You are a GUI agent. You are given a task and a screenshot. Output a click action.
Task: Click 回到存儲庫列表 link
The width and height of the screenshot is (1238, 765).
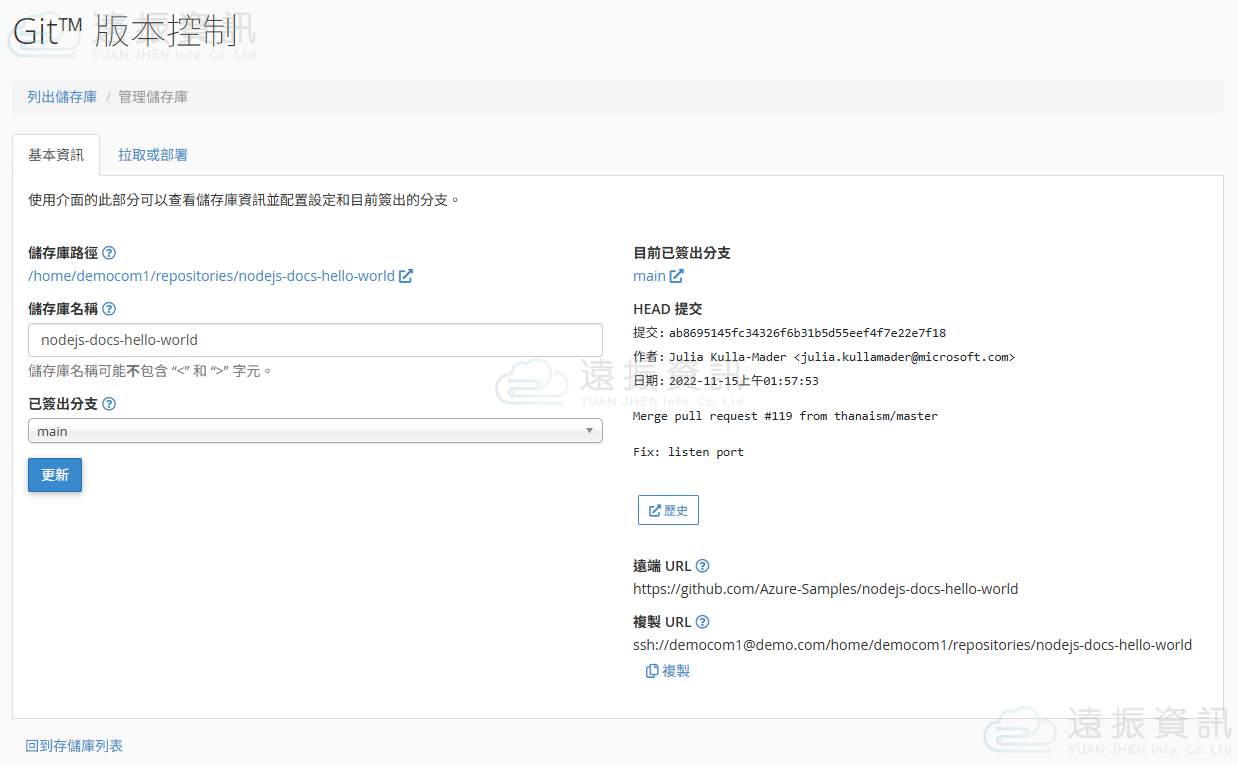tap(74, 746)
